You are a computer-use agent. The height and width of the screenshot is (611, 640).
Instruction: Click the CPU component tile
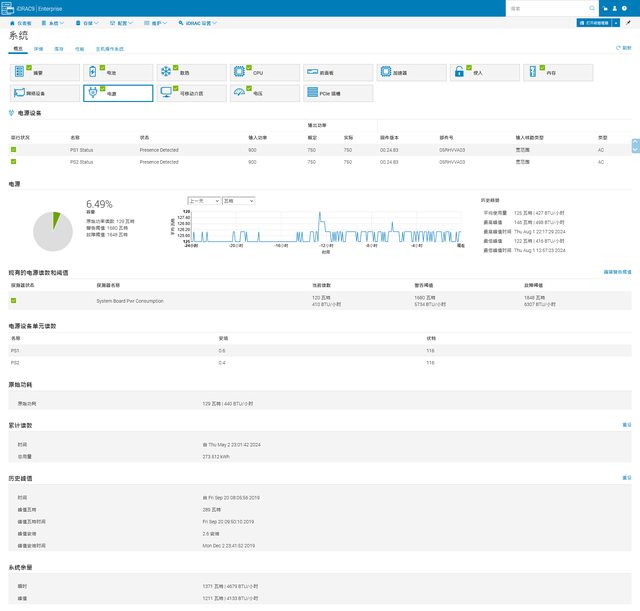click(265, 72)
